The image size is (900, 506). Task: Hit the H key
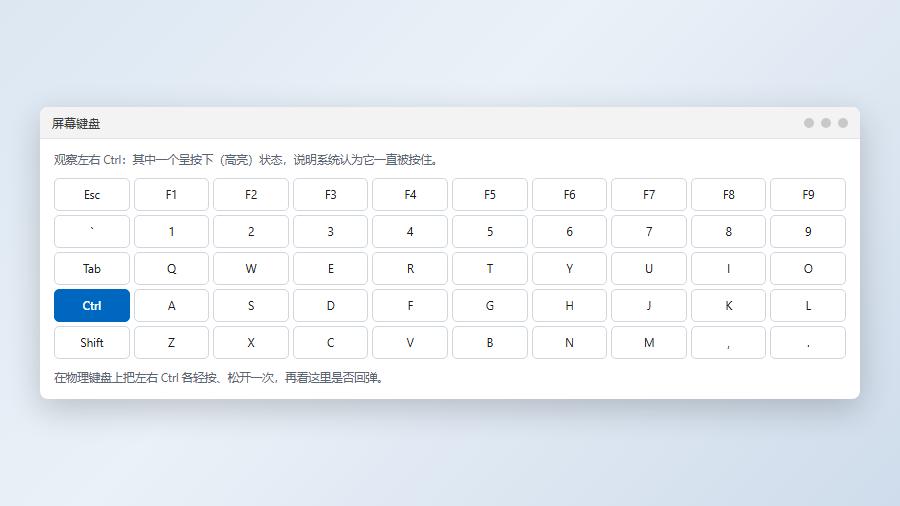point(569,306)
